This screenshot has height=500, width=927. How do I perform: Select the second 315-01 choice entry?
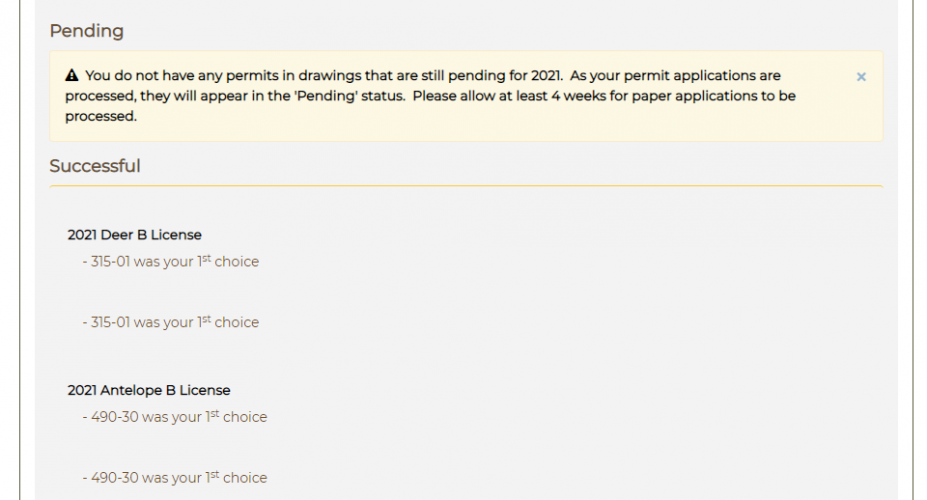[x=171, y=322]
